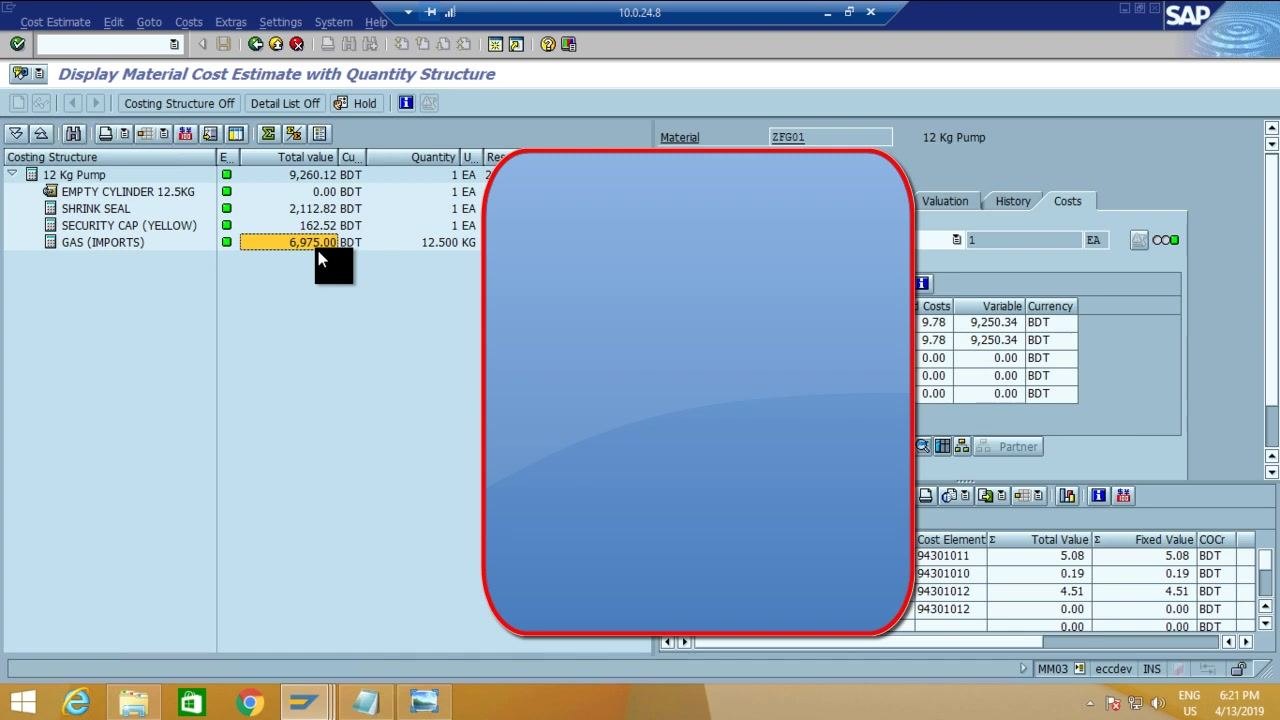Click the Hold button
1280x720 pixels.
[355, 103]
